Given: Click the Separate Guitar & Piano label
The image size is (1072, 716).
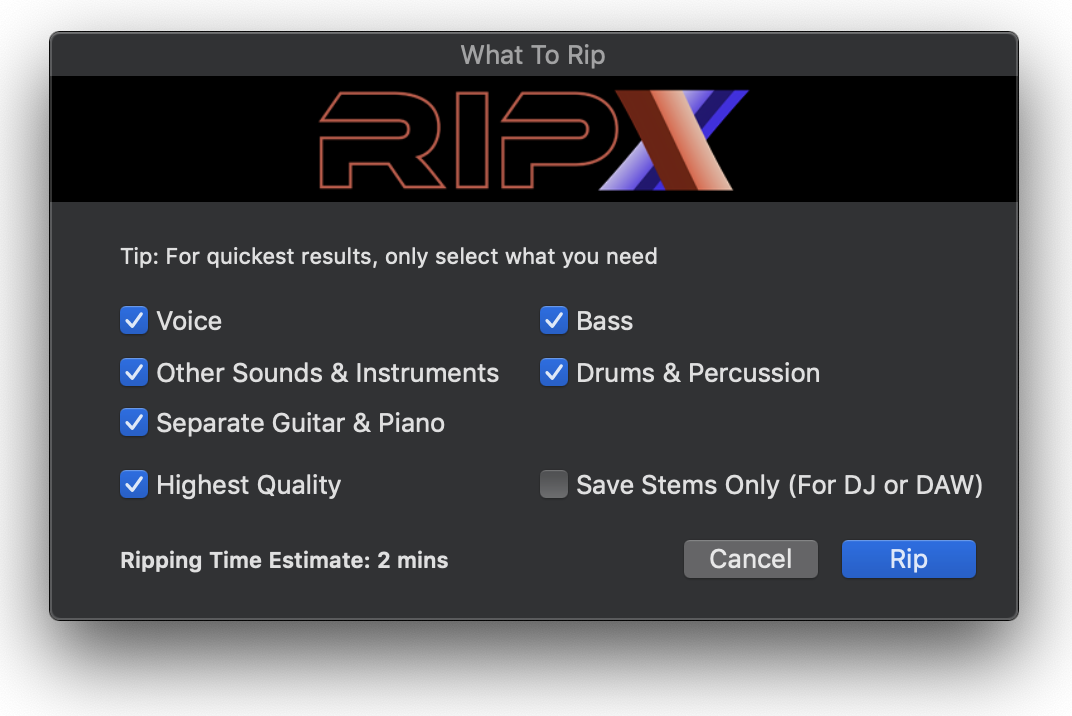Looking at the screenshot, I should [x=300, y=422].
